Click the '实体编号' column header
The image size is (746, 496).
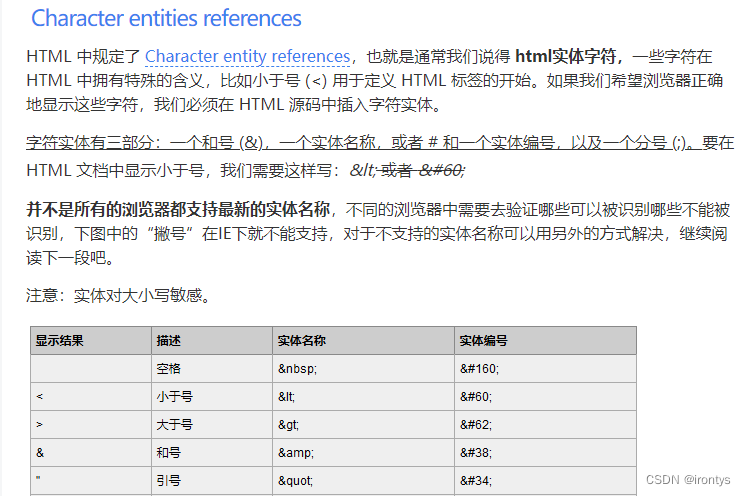click(x=545, y=340)
